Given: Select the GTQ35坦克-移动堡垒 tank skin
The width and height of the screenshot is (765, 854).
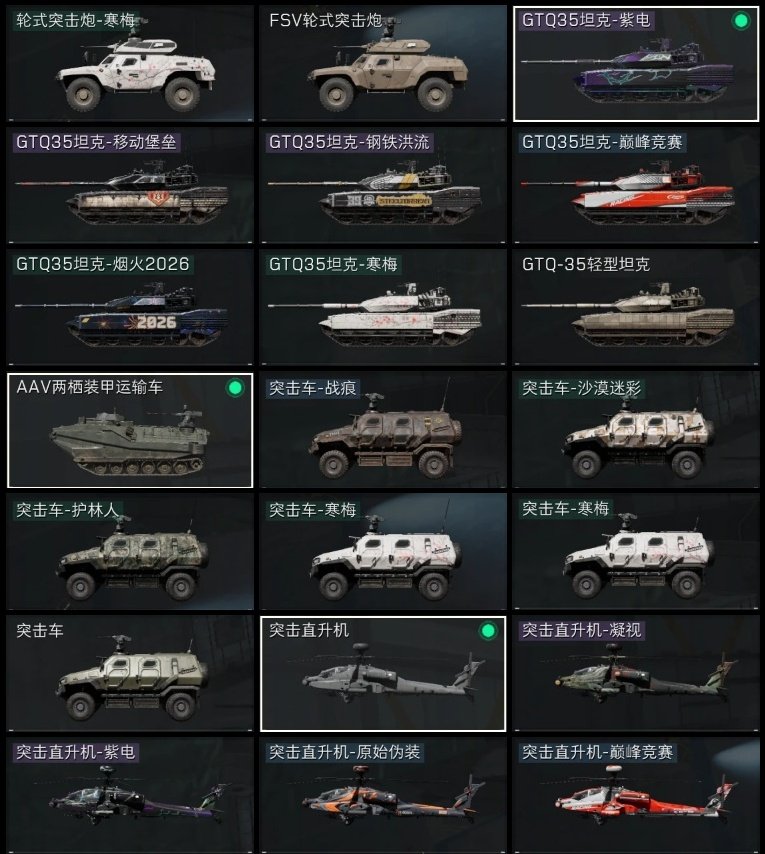Looking at the screenshot, I should tap(130, 185).
